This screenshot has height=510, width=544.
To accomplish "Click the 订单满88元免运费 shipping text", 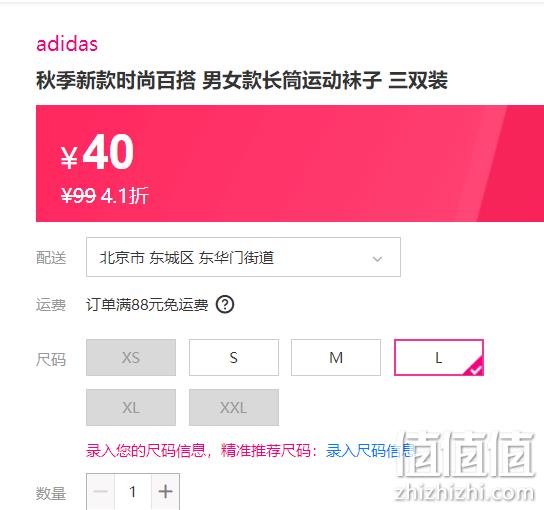I will point(147,305).
